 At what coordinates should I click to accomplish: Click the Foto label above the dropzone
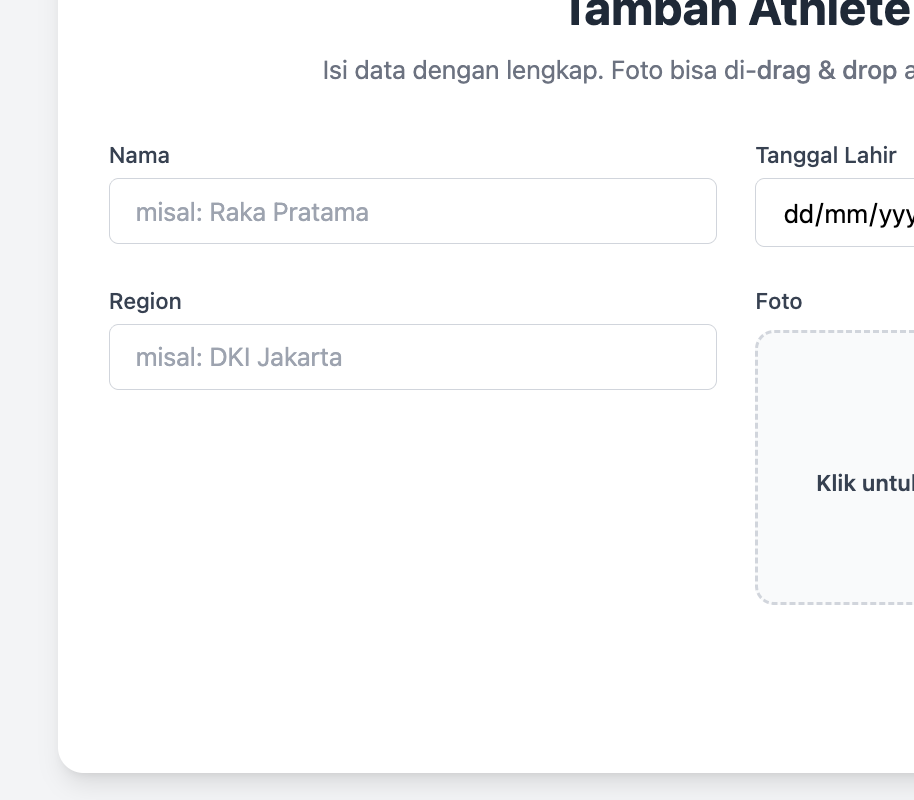point(779,301)
